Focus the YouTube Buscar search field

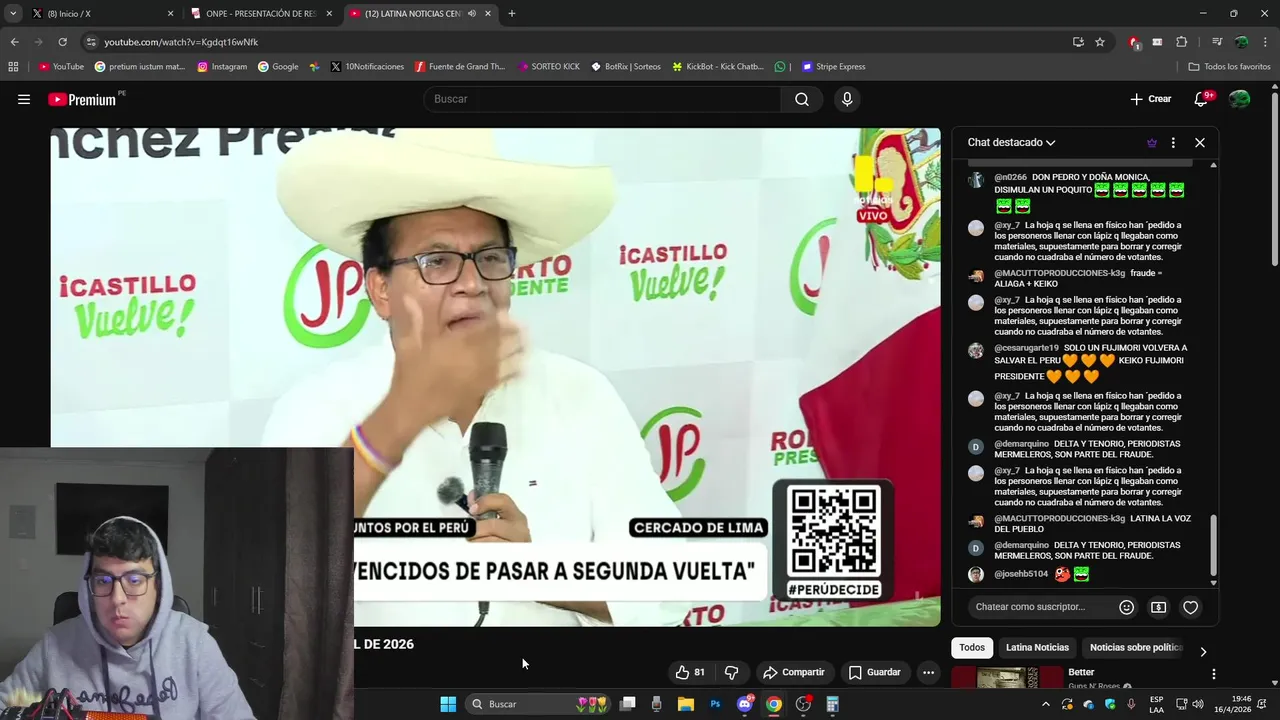point(603,99)
